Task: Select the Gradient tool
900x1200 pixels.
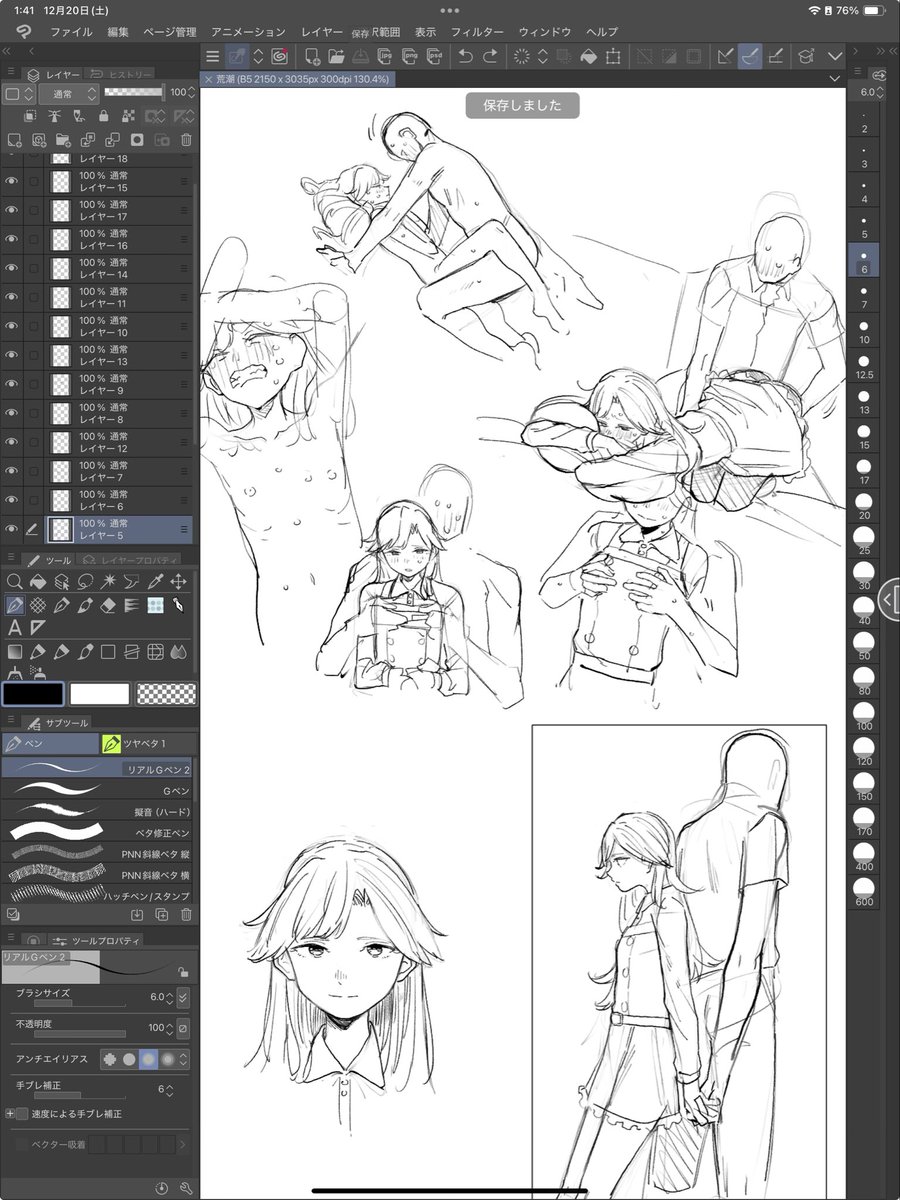Action: coord(14,652)
